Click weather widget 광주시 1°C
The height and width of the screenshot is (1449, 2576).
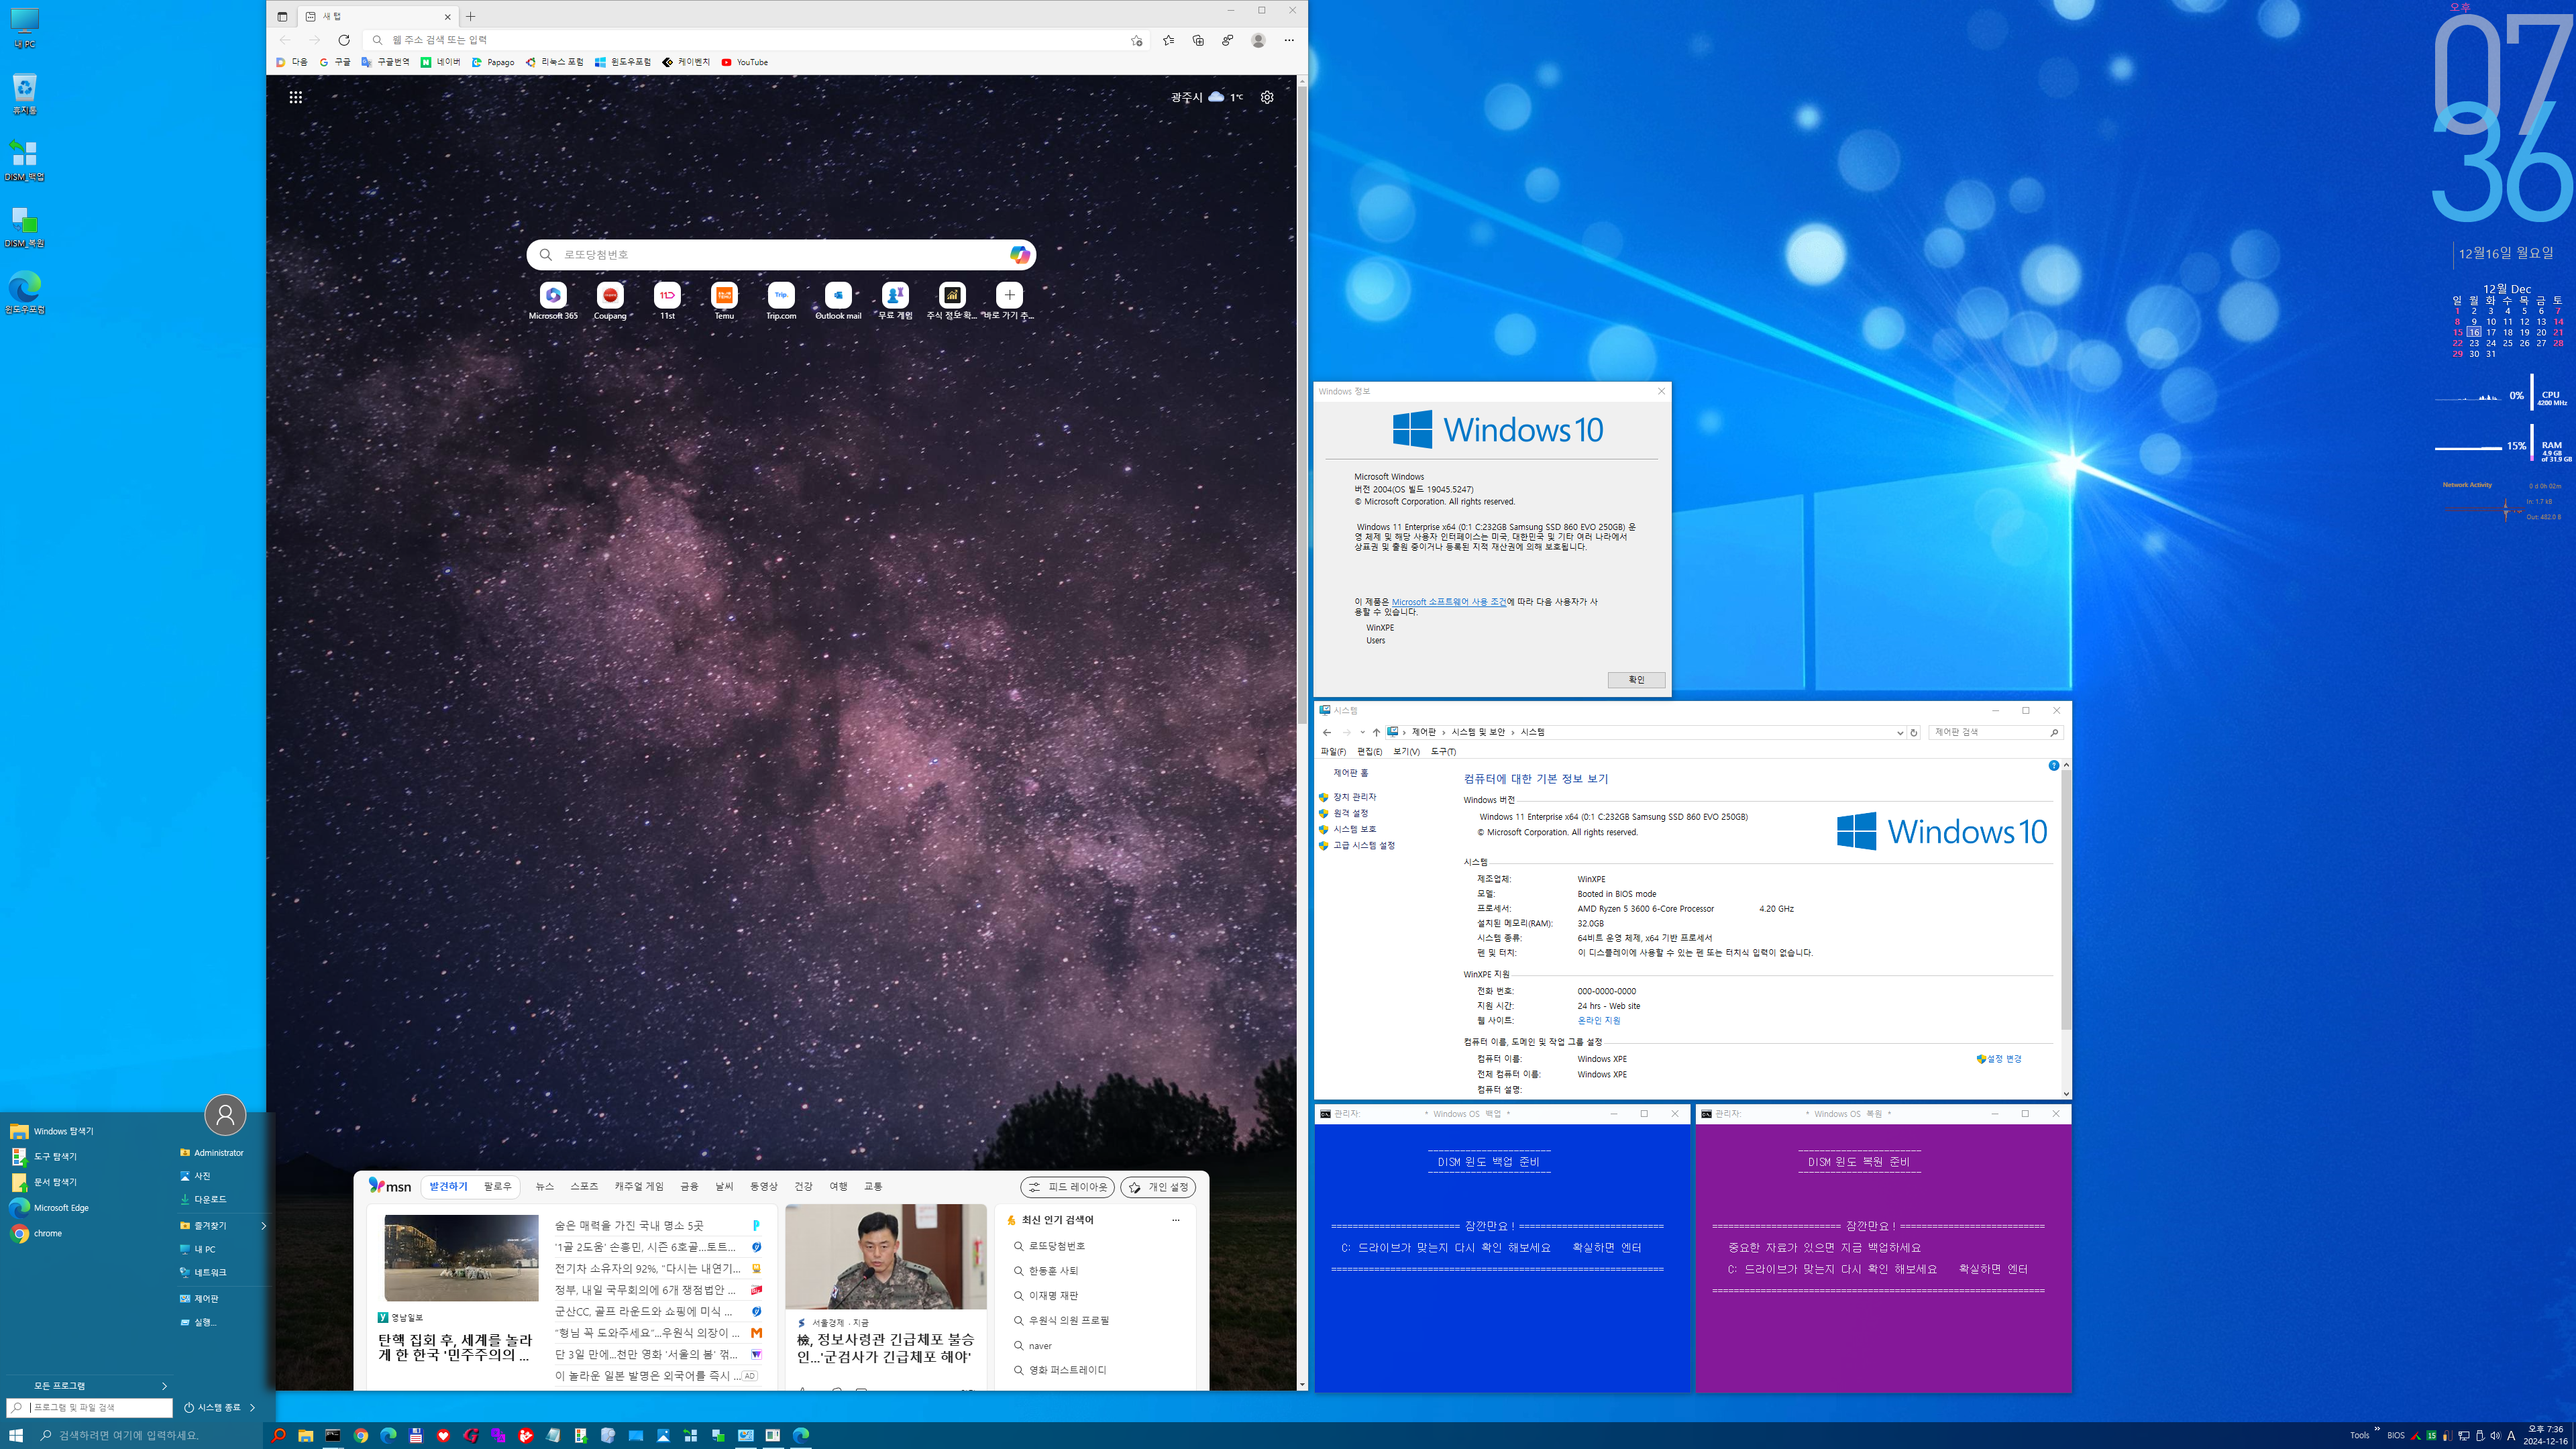(1206, 97)
